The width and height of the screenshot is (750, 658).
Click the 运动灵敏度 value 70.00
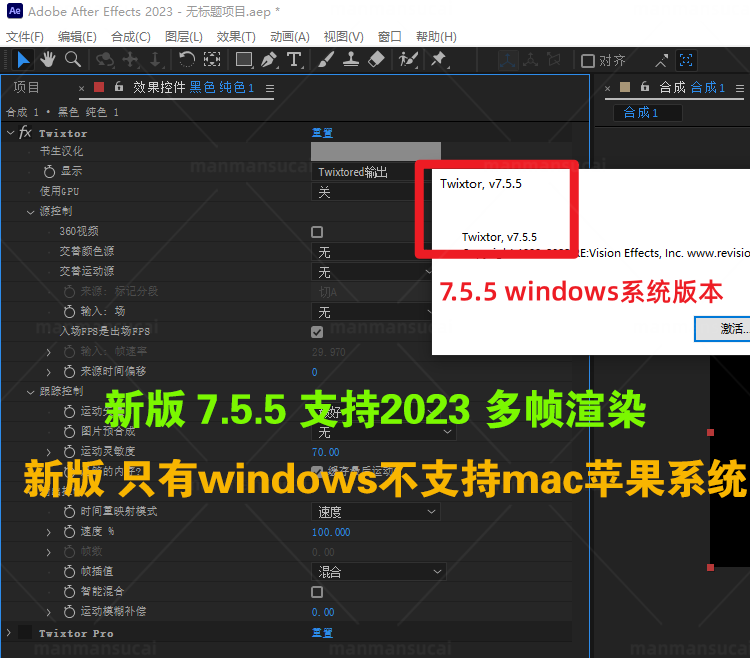tap(326, 452)
